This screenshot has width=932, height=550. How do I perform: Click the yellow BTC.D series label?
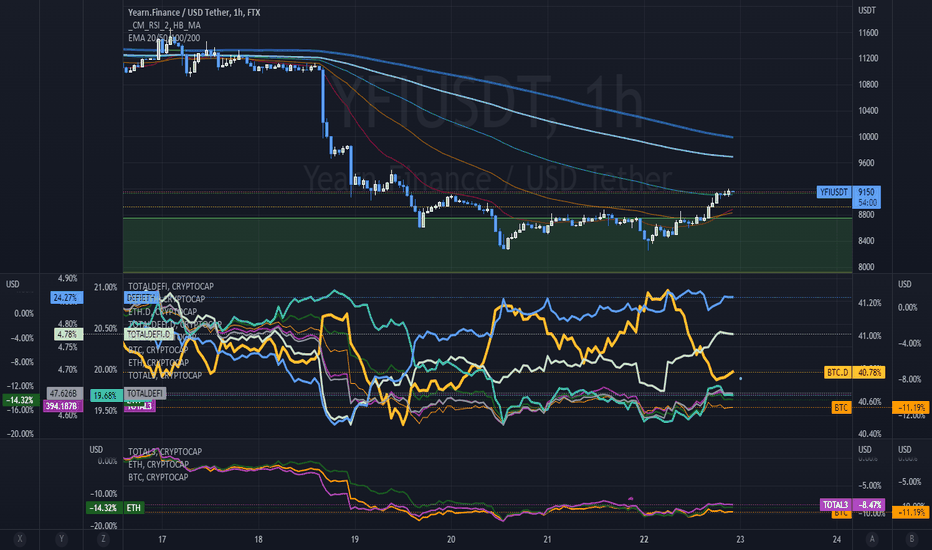tap(837, 372)
